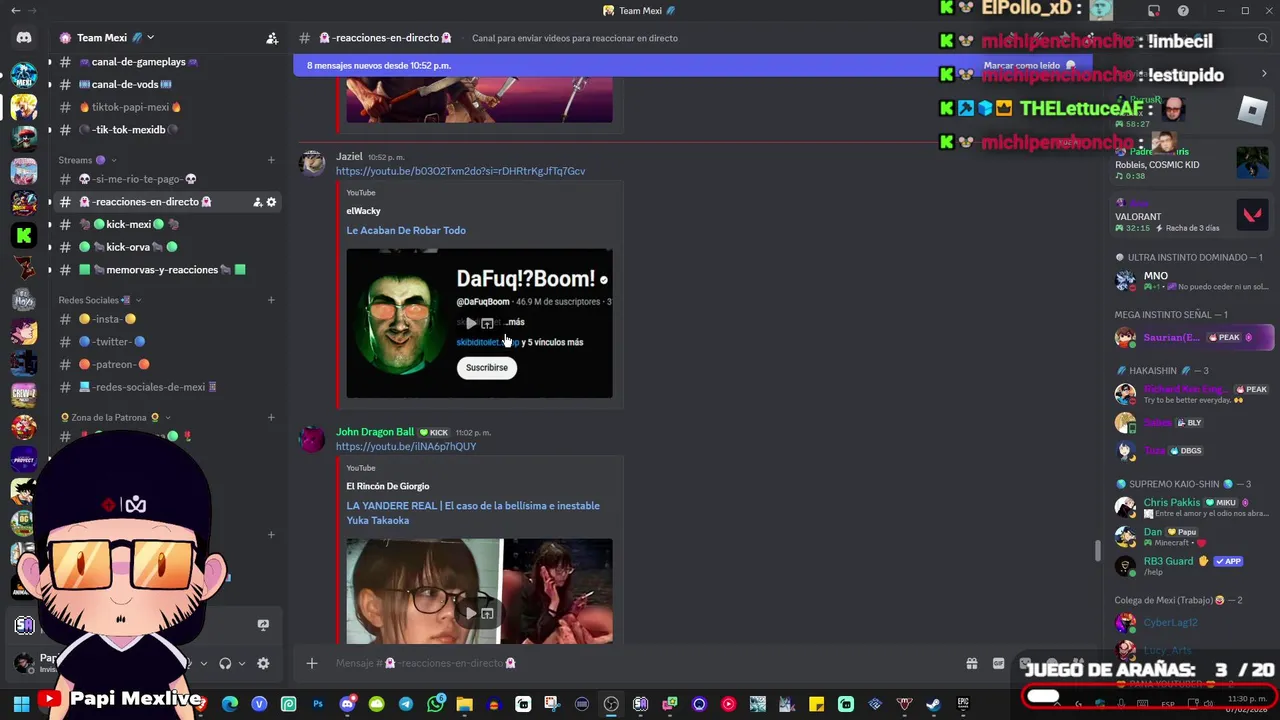Add channel to Redes Sociales category
This screenshot has width=1280, height=720.
point(271,300)
